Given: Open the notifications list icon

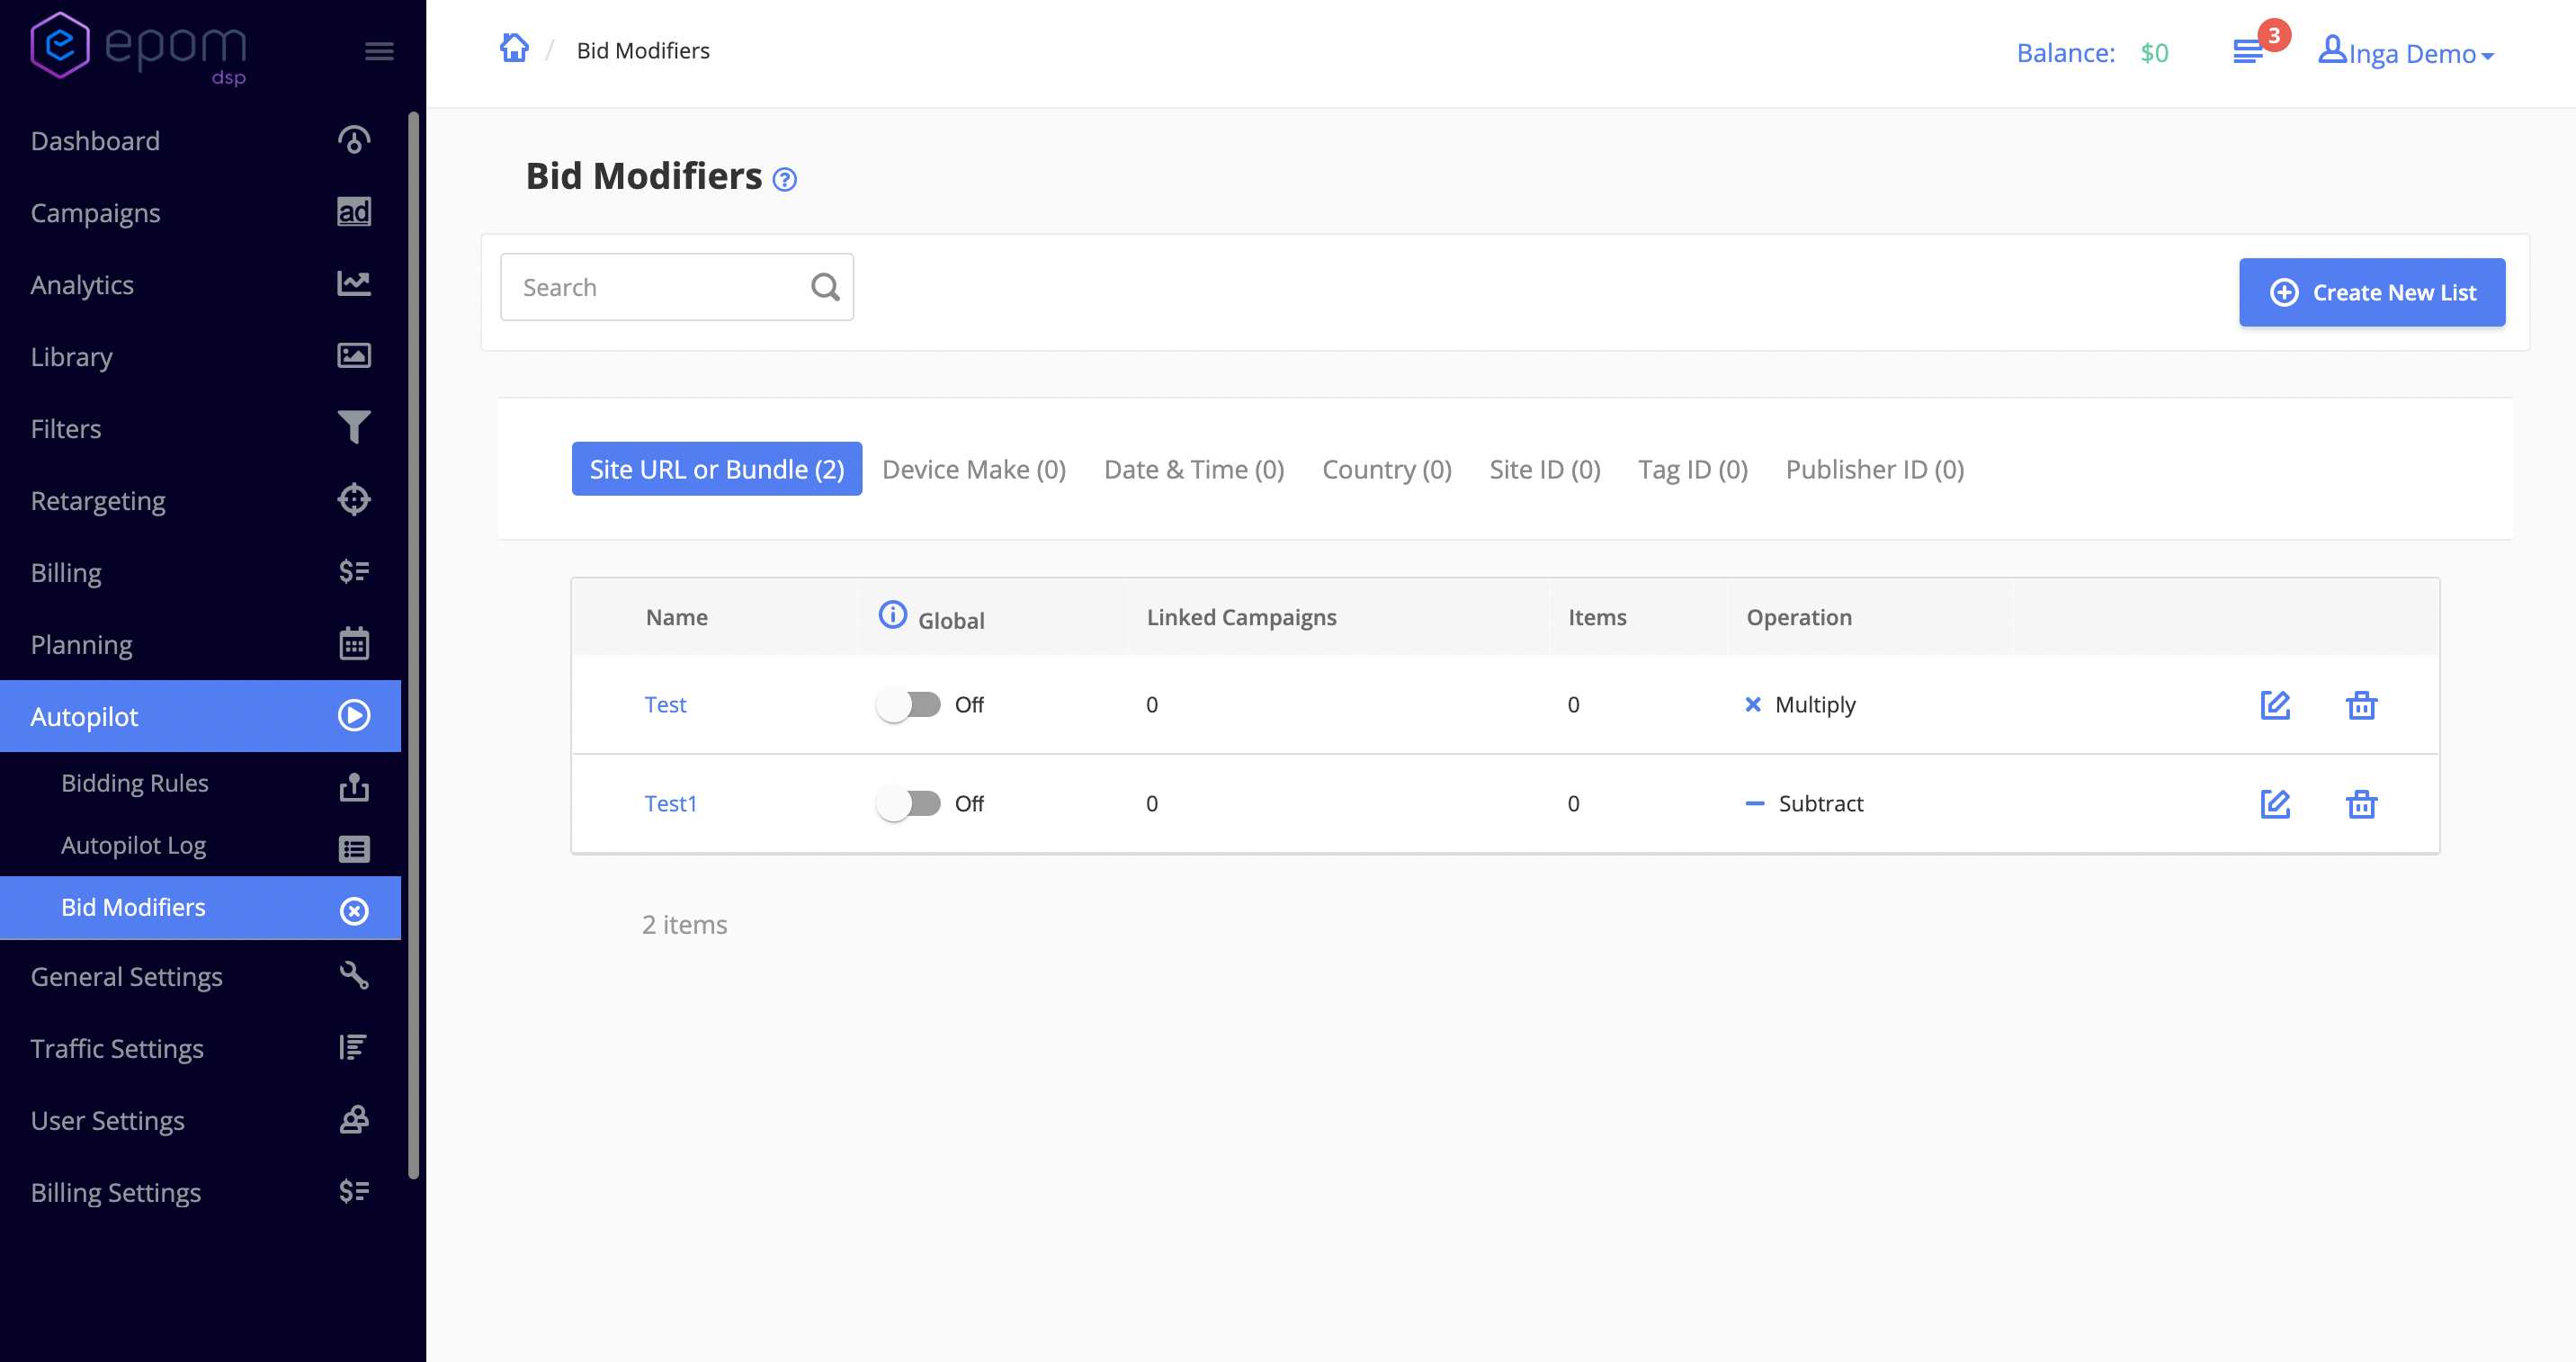Looking at the screenshot, I should pos(2247,52).
